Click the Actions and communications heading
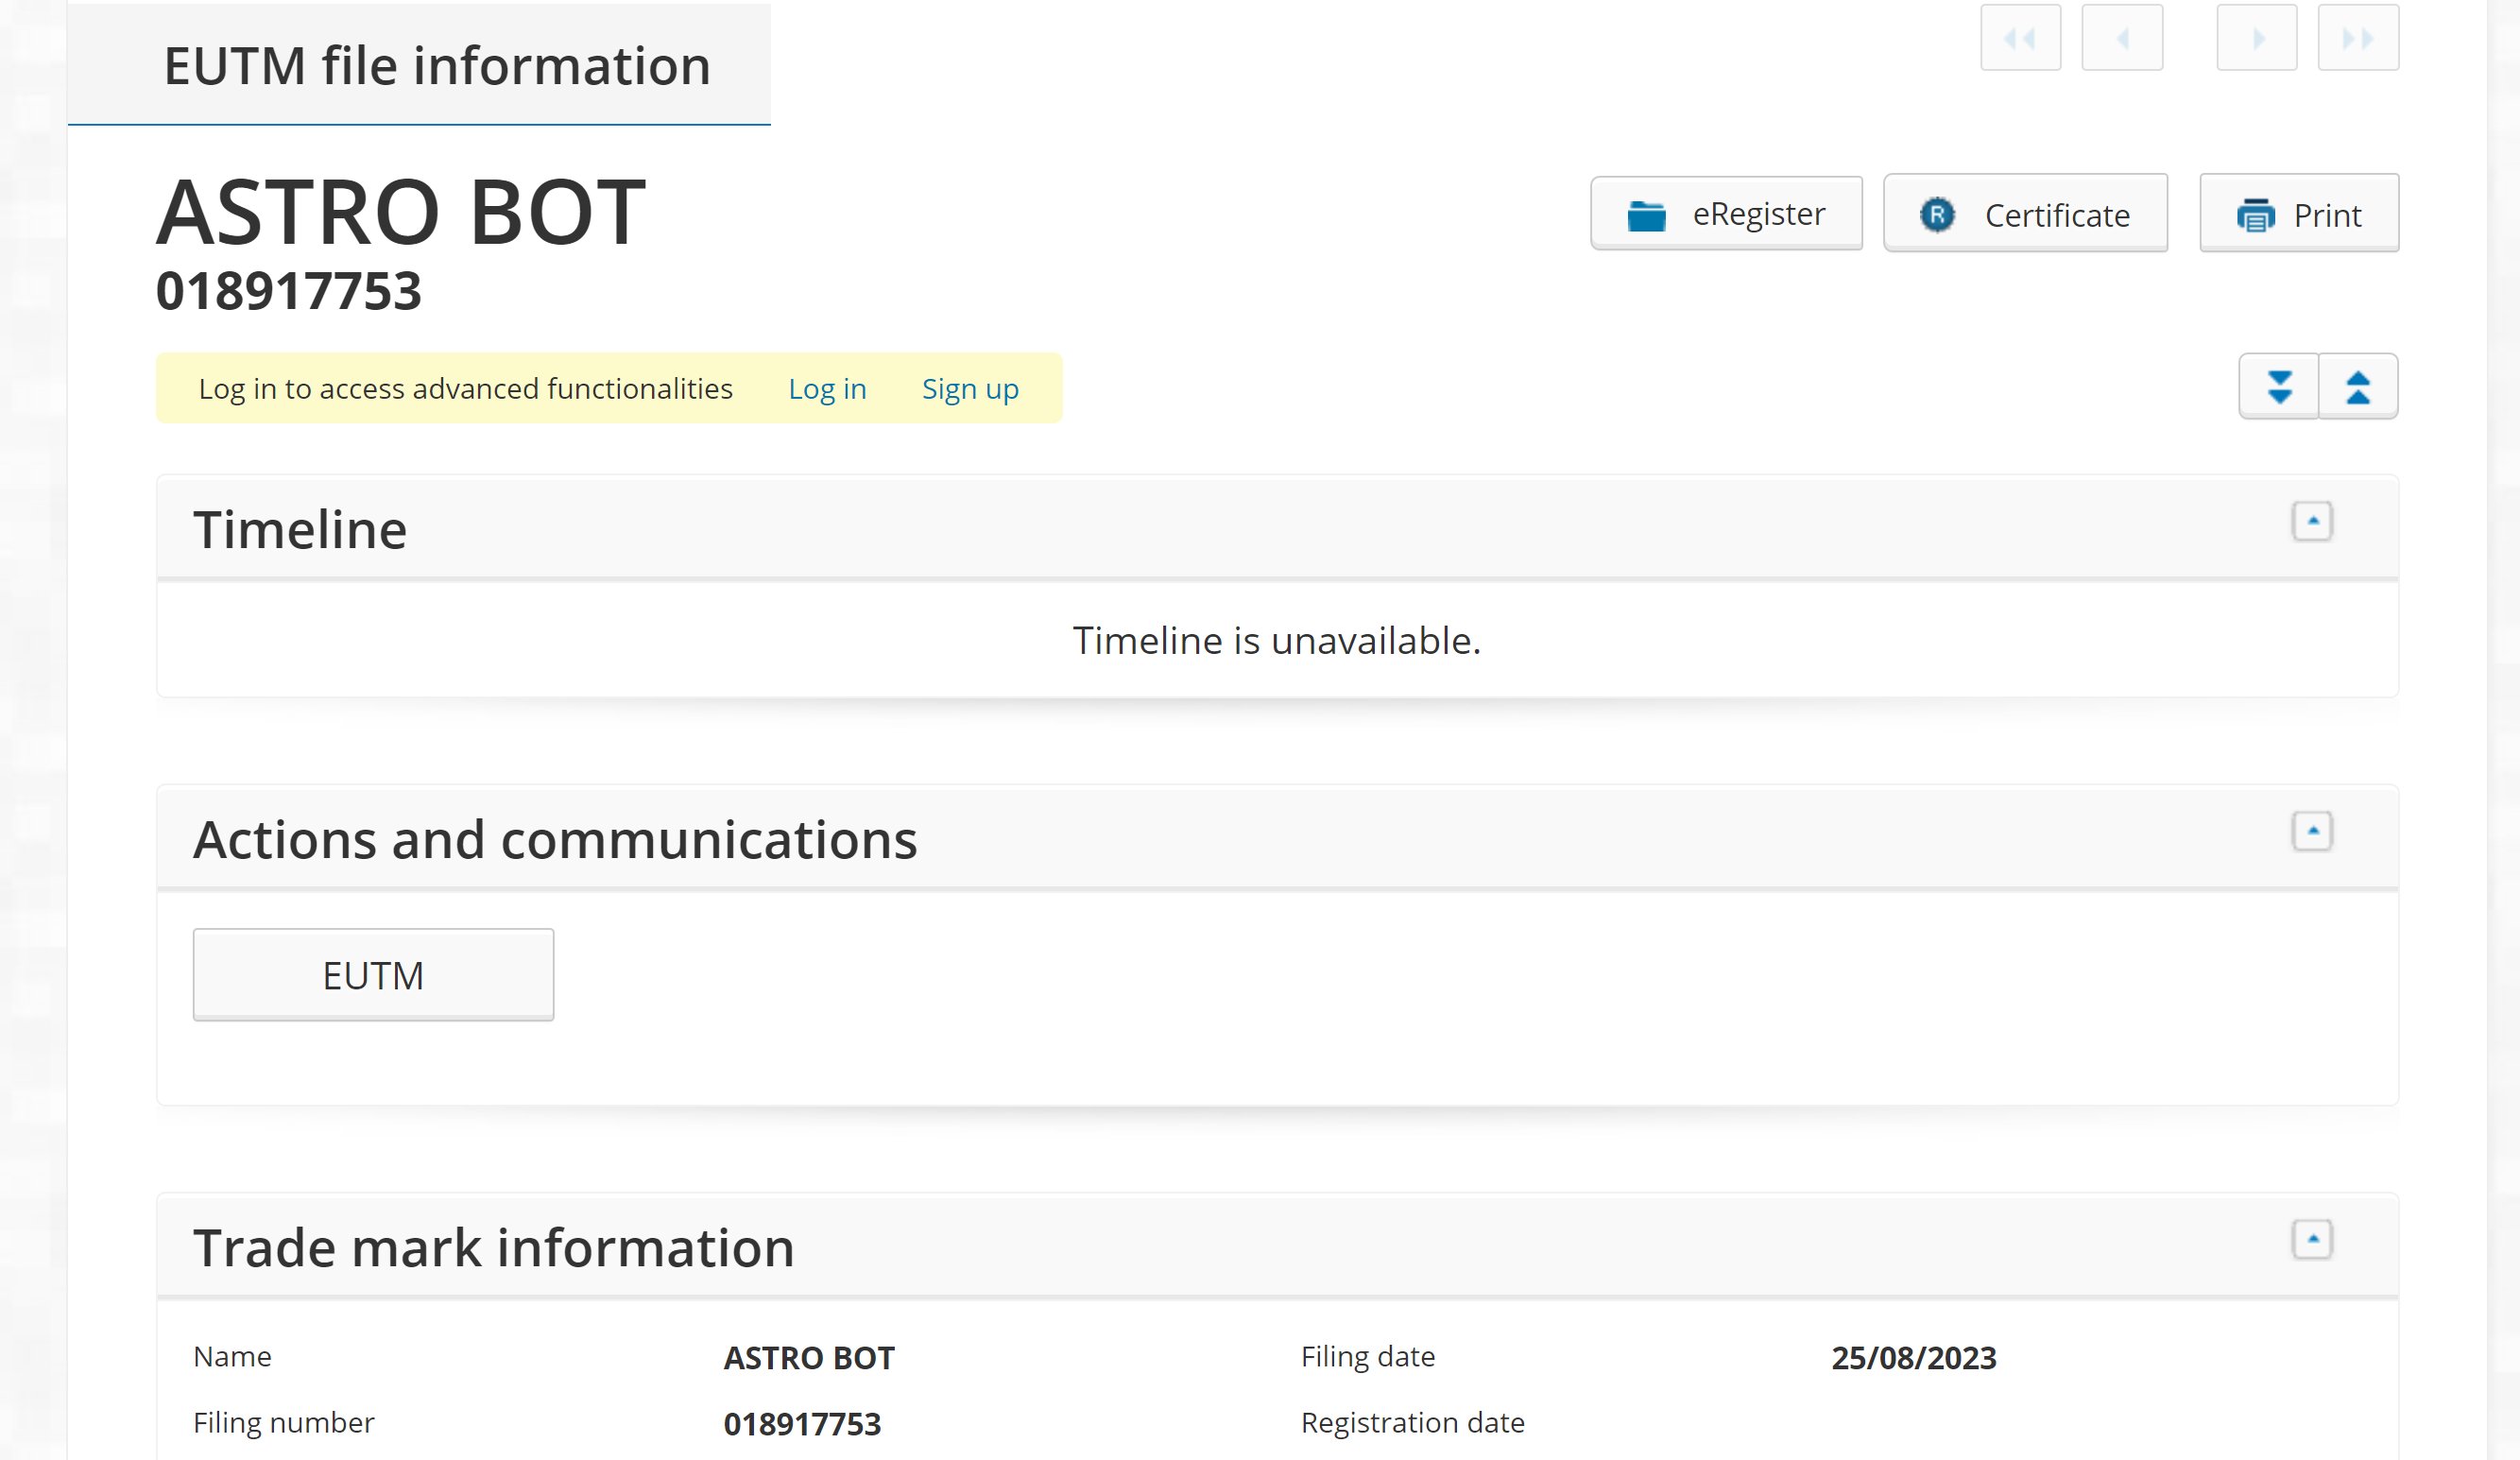This screenshot has width=2520, height=1460. (555, 840)
